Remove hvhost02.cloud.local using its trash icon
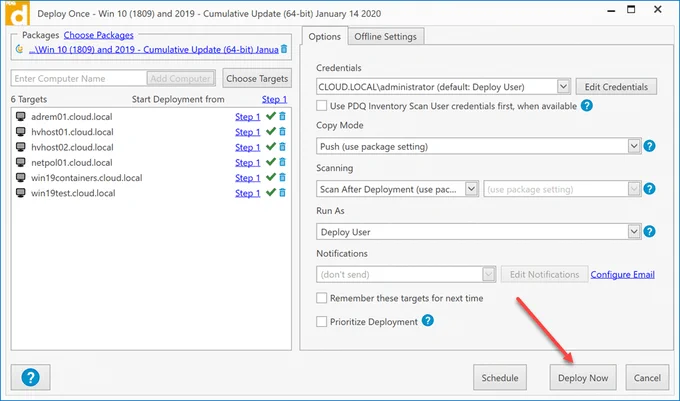This screenshot has width=680, height=401. (x=282, y=147)
